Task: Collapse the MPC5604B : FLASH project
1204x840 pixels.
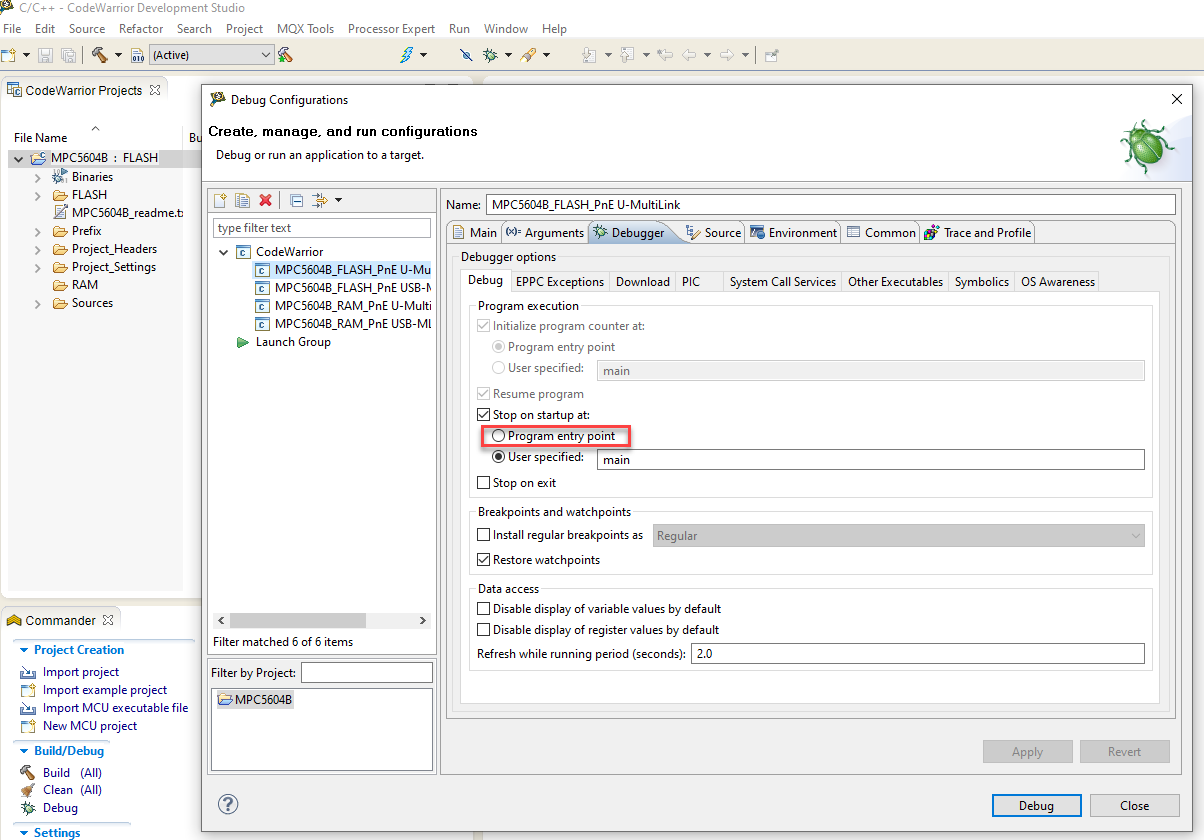Action: coord(18,157)
